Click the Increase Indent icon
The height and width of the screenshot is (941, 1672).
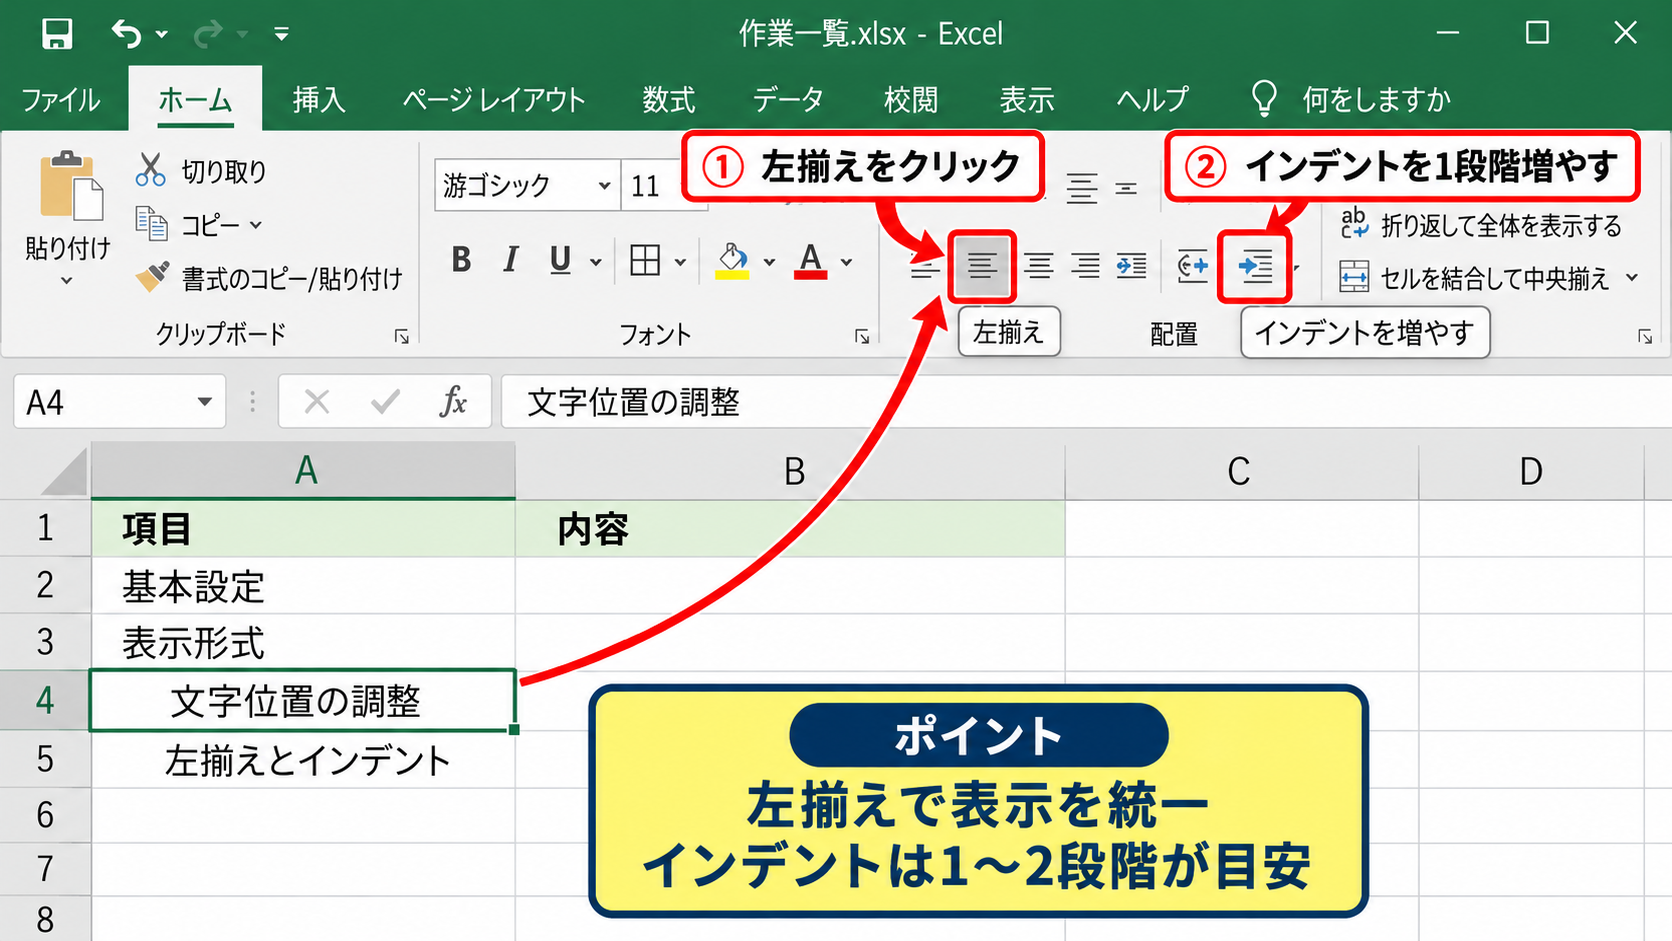point(1255,266)
